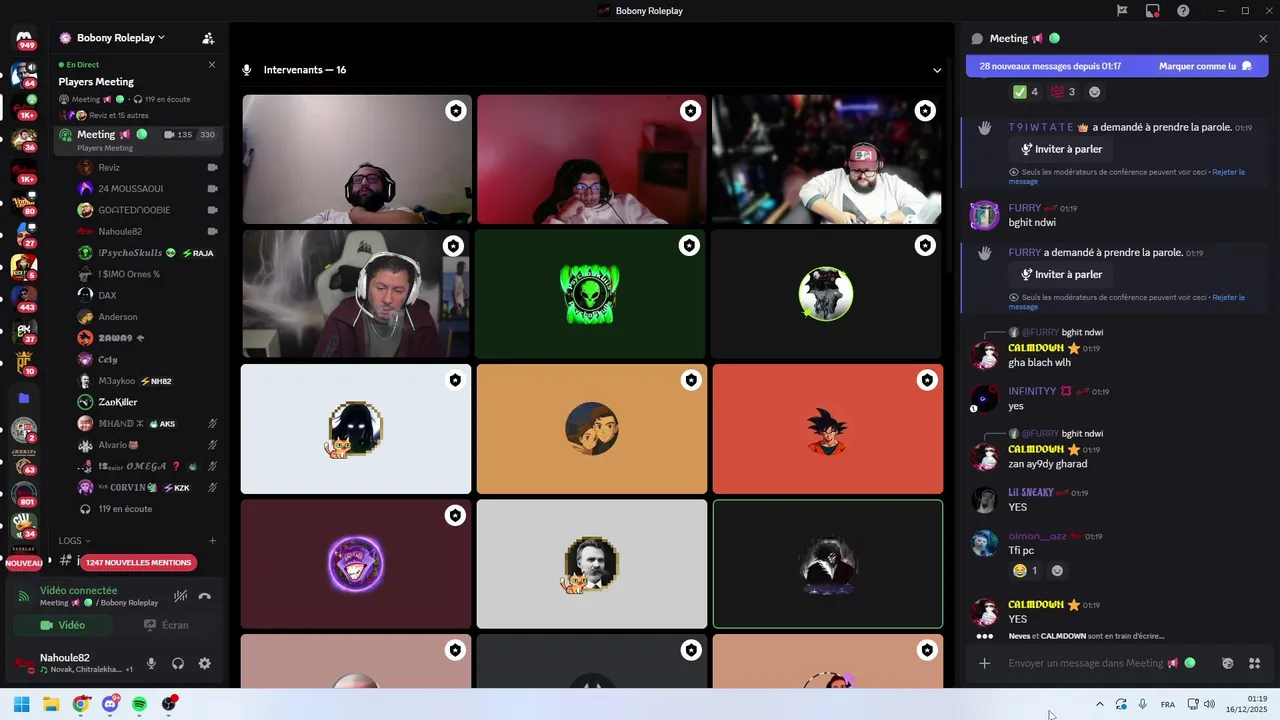1280x720 pixels.
Task: Open Discord direct messages home icon
Action: (24, 37)
